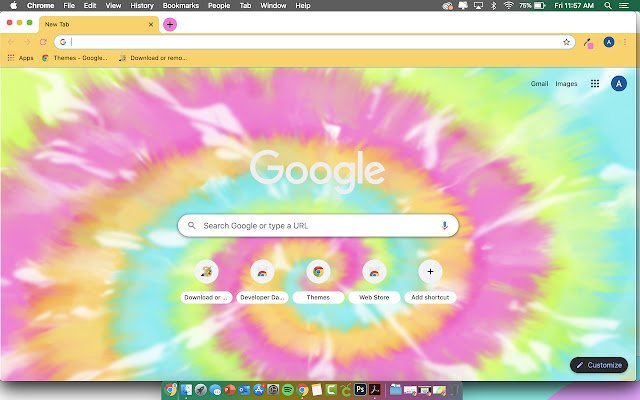The height and width of the screenshot is (400, 640).
Task: Open the Download or... shortcut tile
Action: (x=206, y=281)
